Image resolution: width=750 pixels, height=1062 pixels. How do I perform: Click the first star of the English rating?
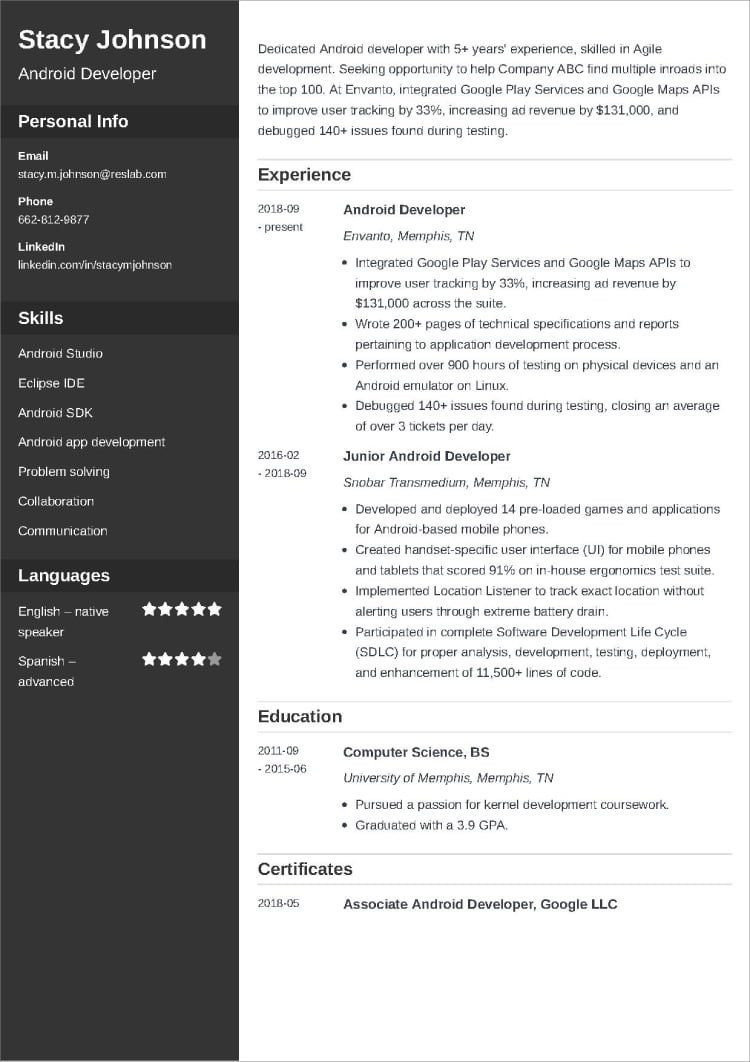pos(149,609)
